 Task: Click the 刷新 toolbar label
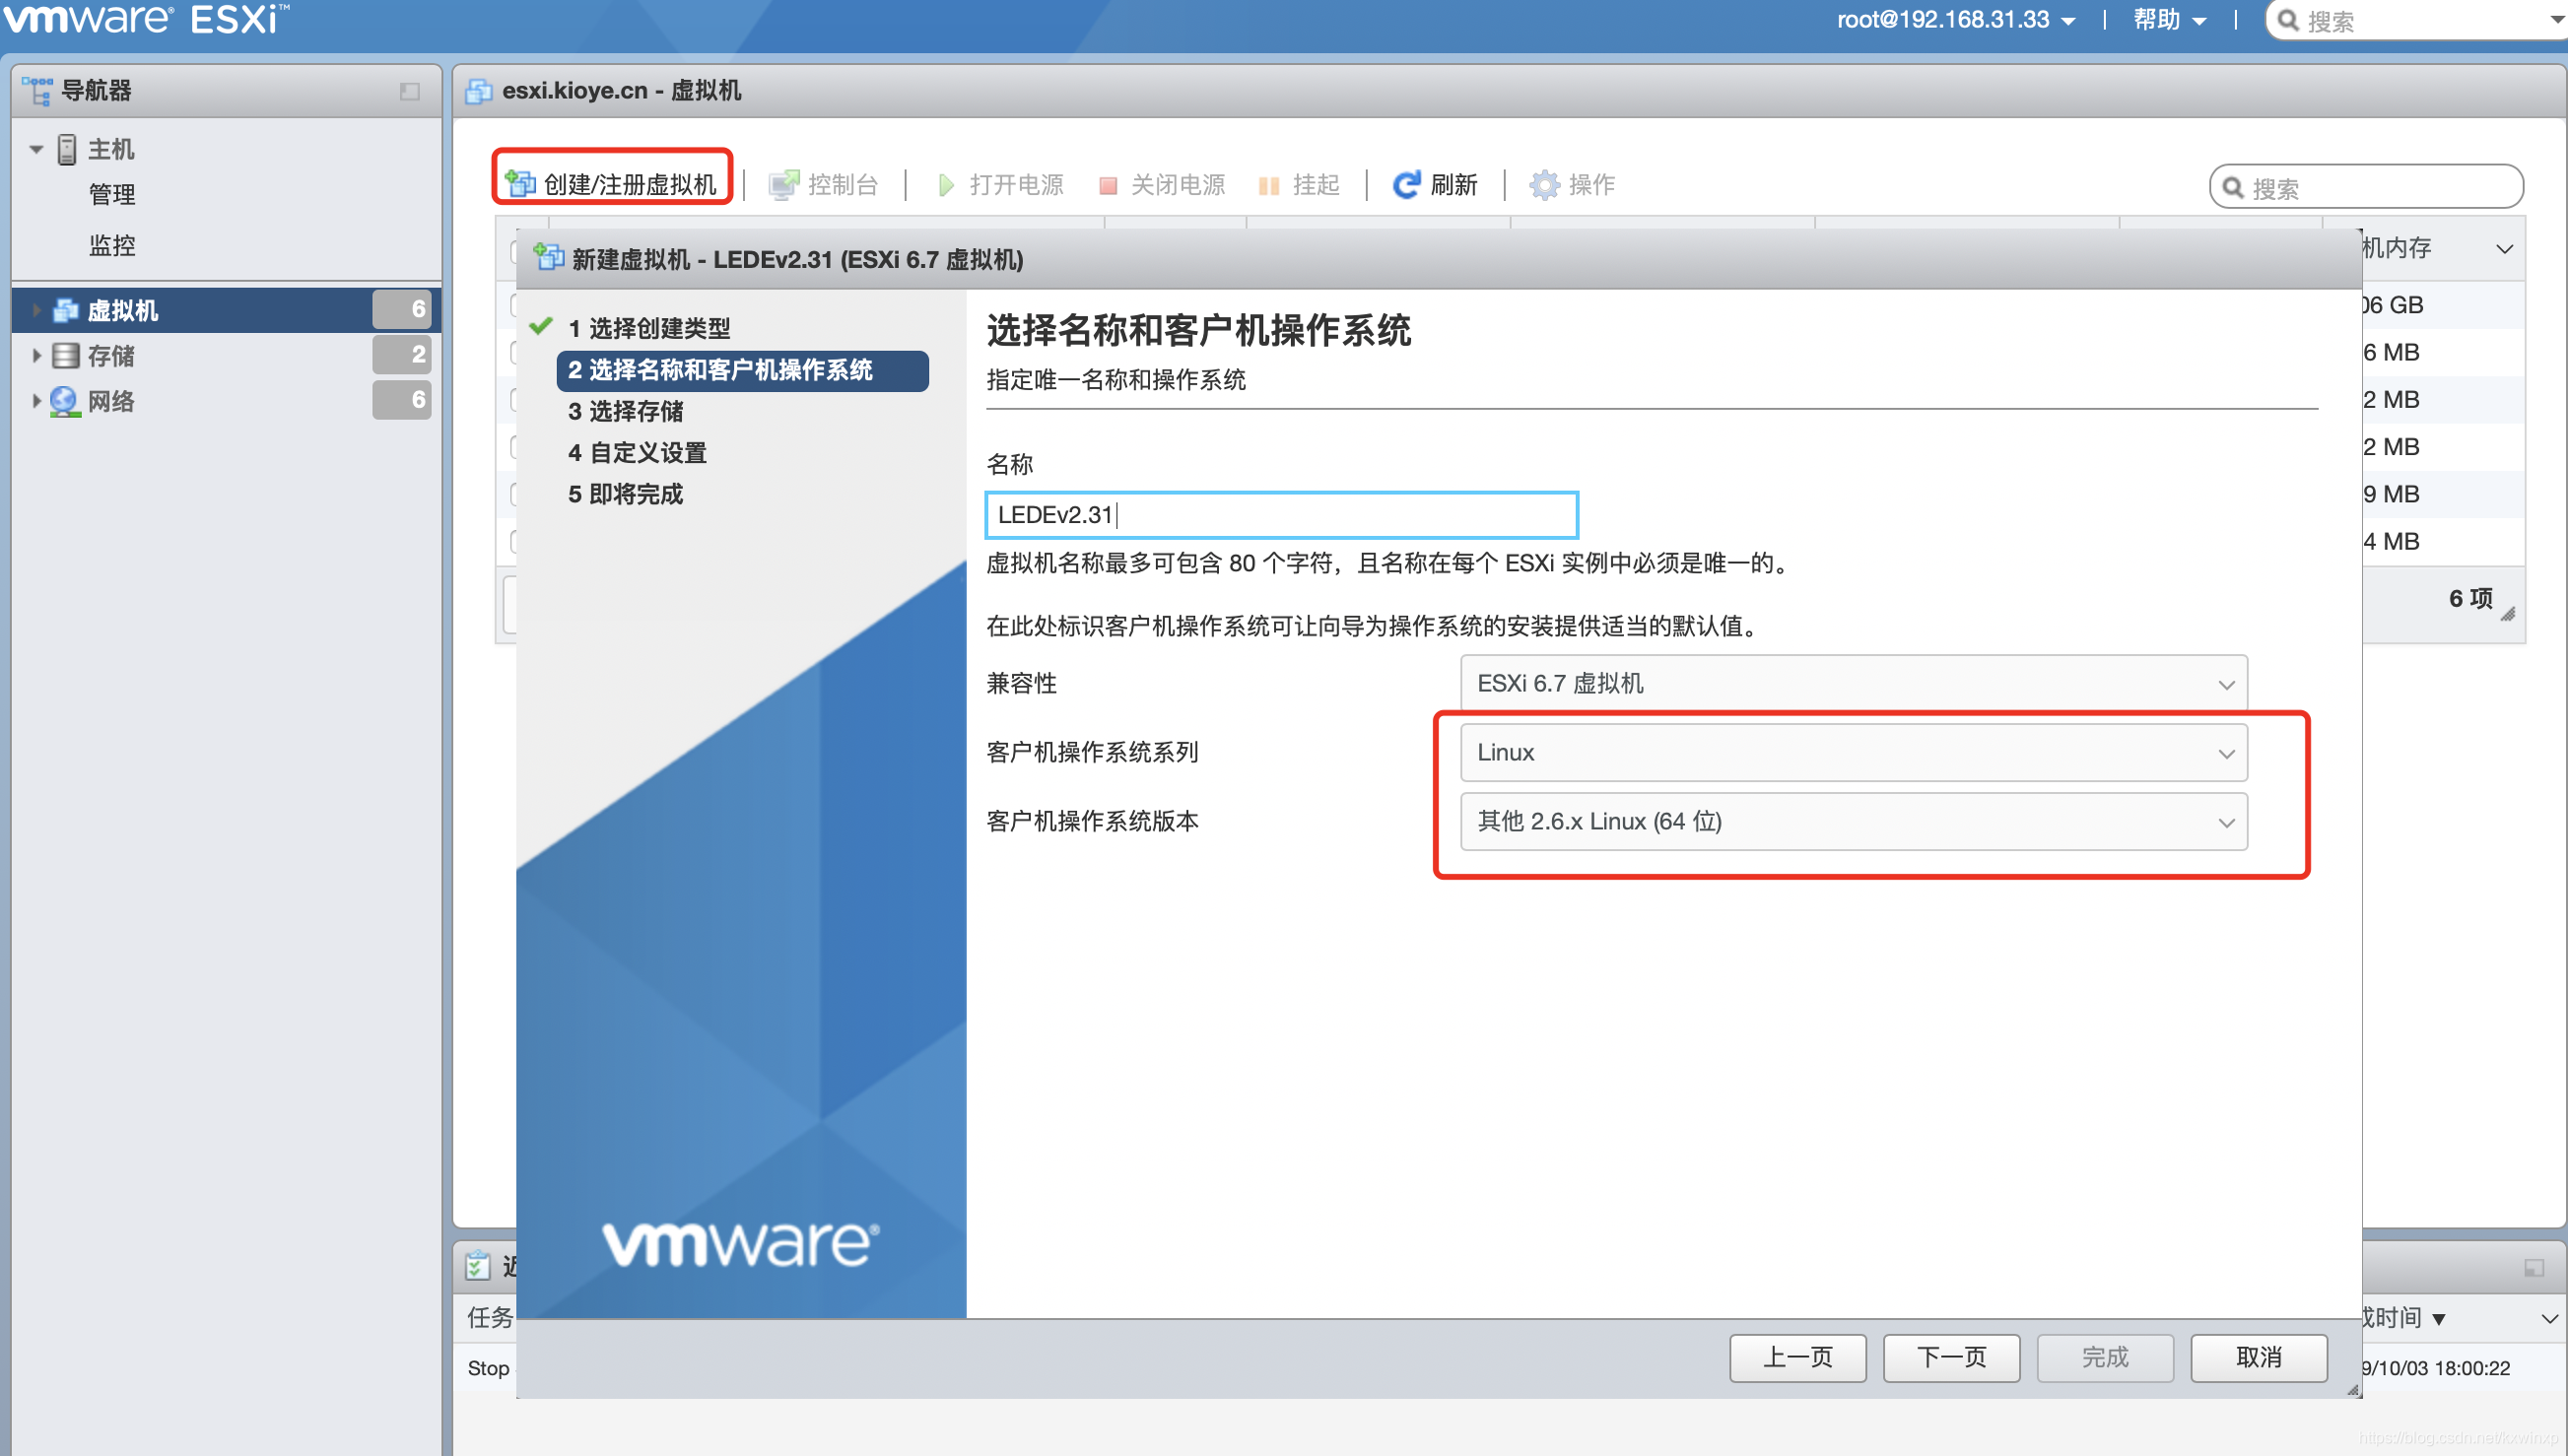(x=1454, y=185)
